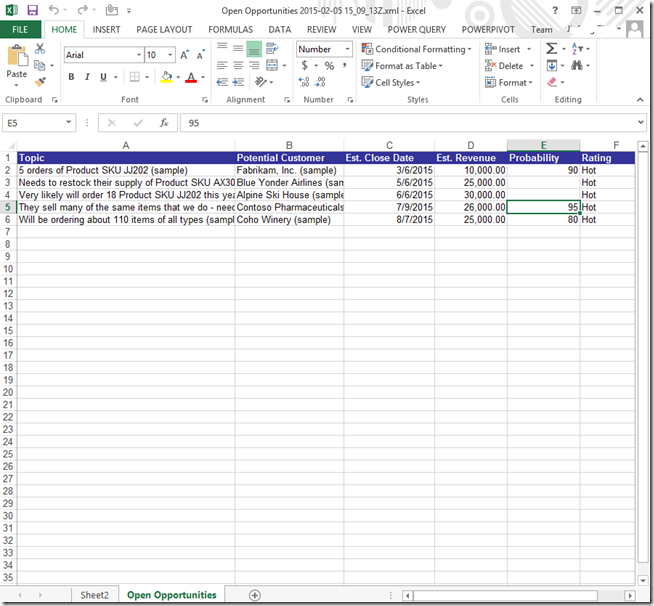Toggle Wrap Text
The image size is (654, 606).
(272, 49)
